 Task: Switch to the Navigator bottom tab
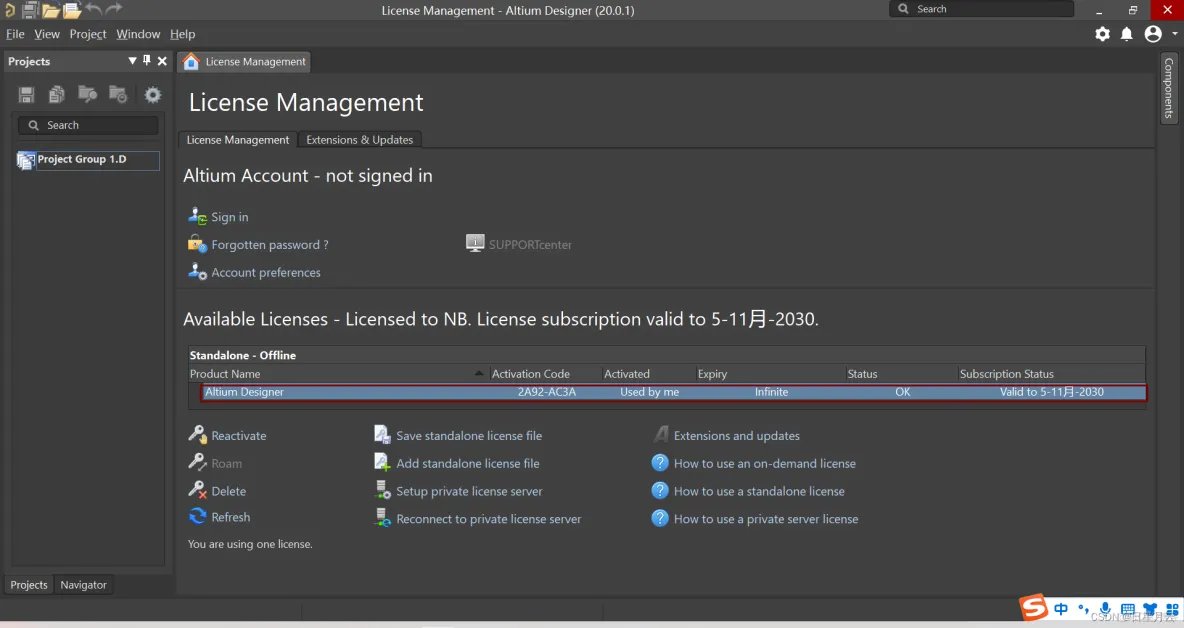coord(83,585)
